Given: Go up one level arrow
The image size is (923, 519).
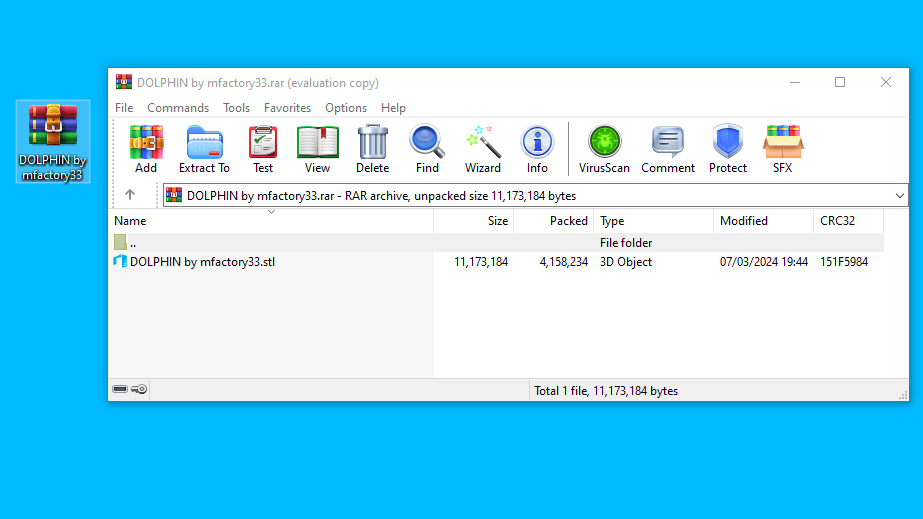Looking at the screenshot, I should (x=130, y=194).
